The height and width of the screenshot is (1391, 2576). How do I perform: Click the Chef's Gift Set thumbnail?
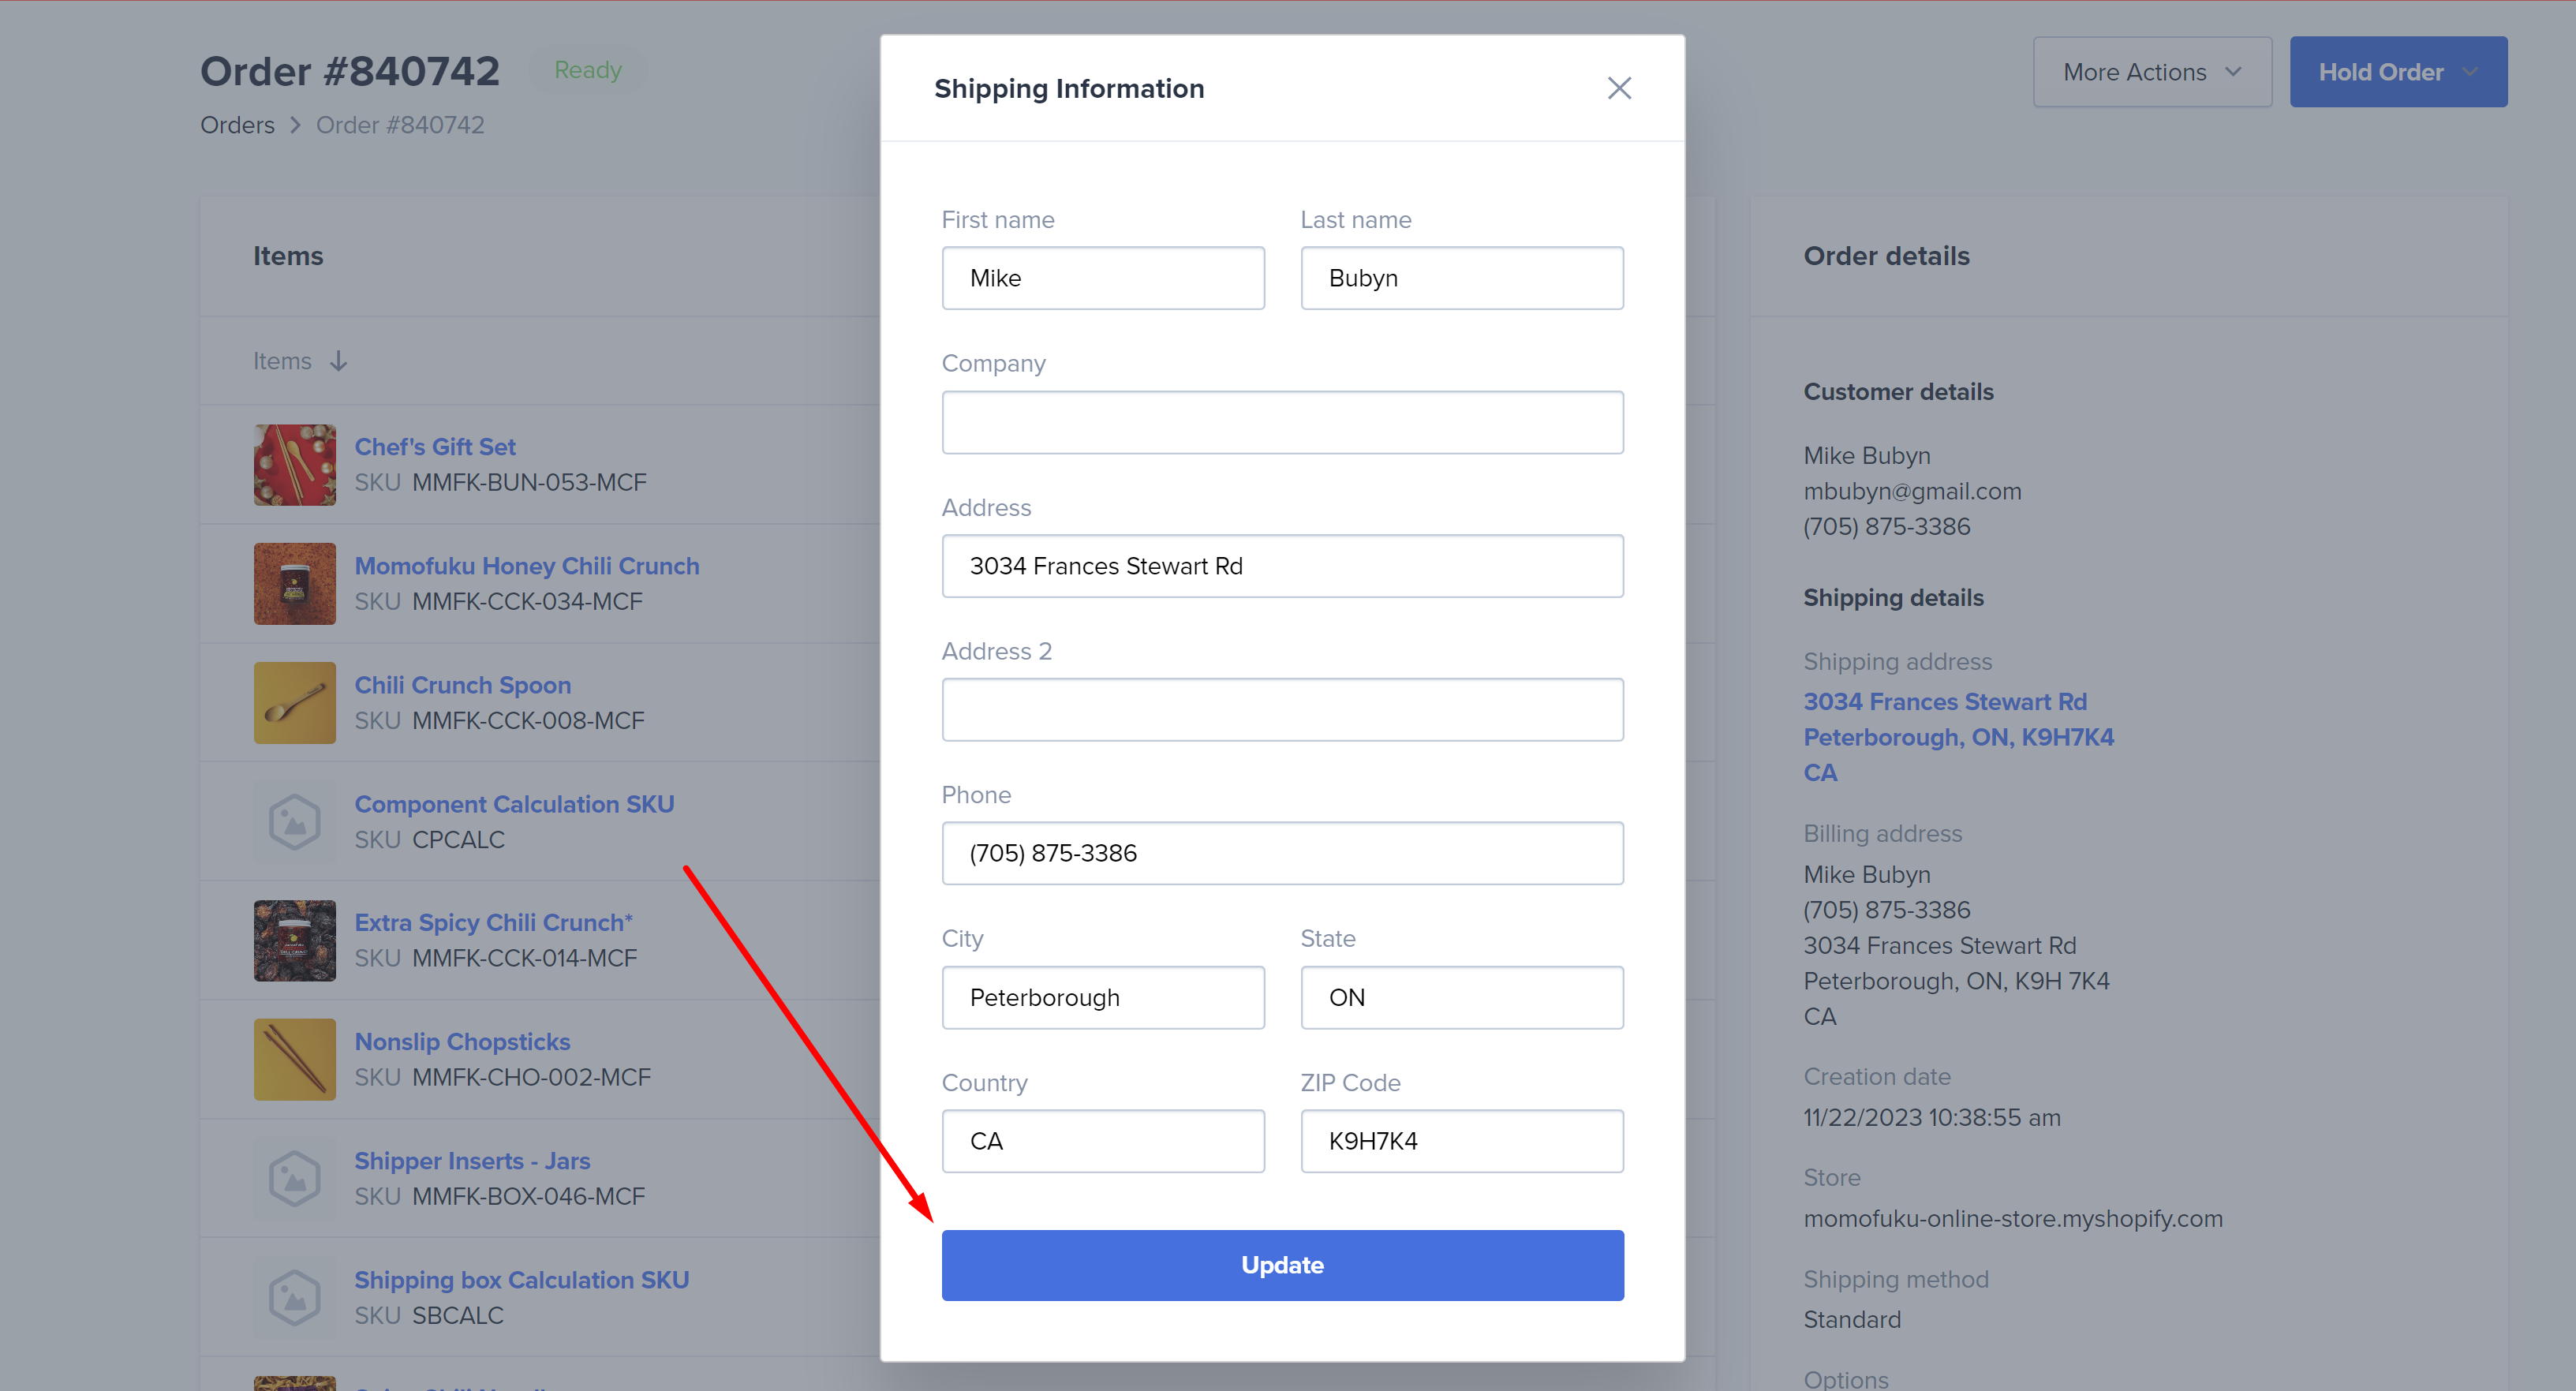click(x=295, y=465)
